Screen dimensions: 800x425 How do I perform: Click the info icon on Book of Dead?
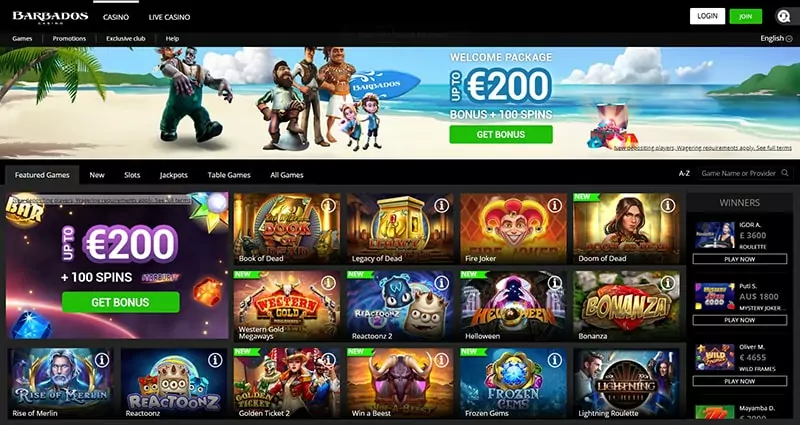[x=328, y=205]
